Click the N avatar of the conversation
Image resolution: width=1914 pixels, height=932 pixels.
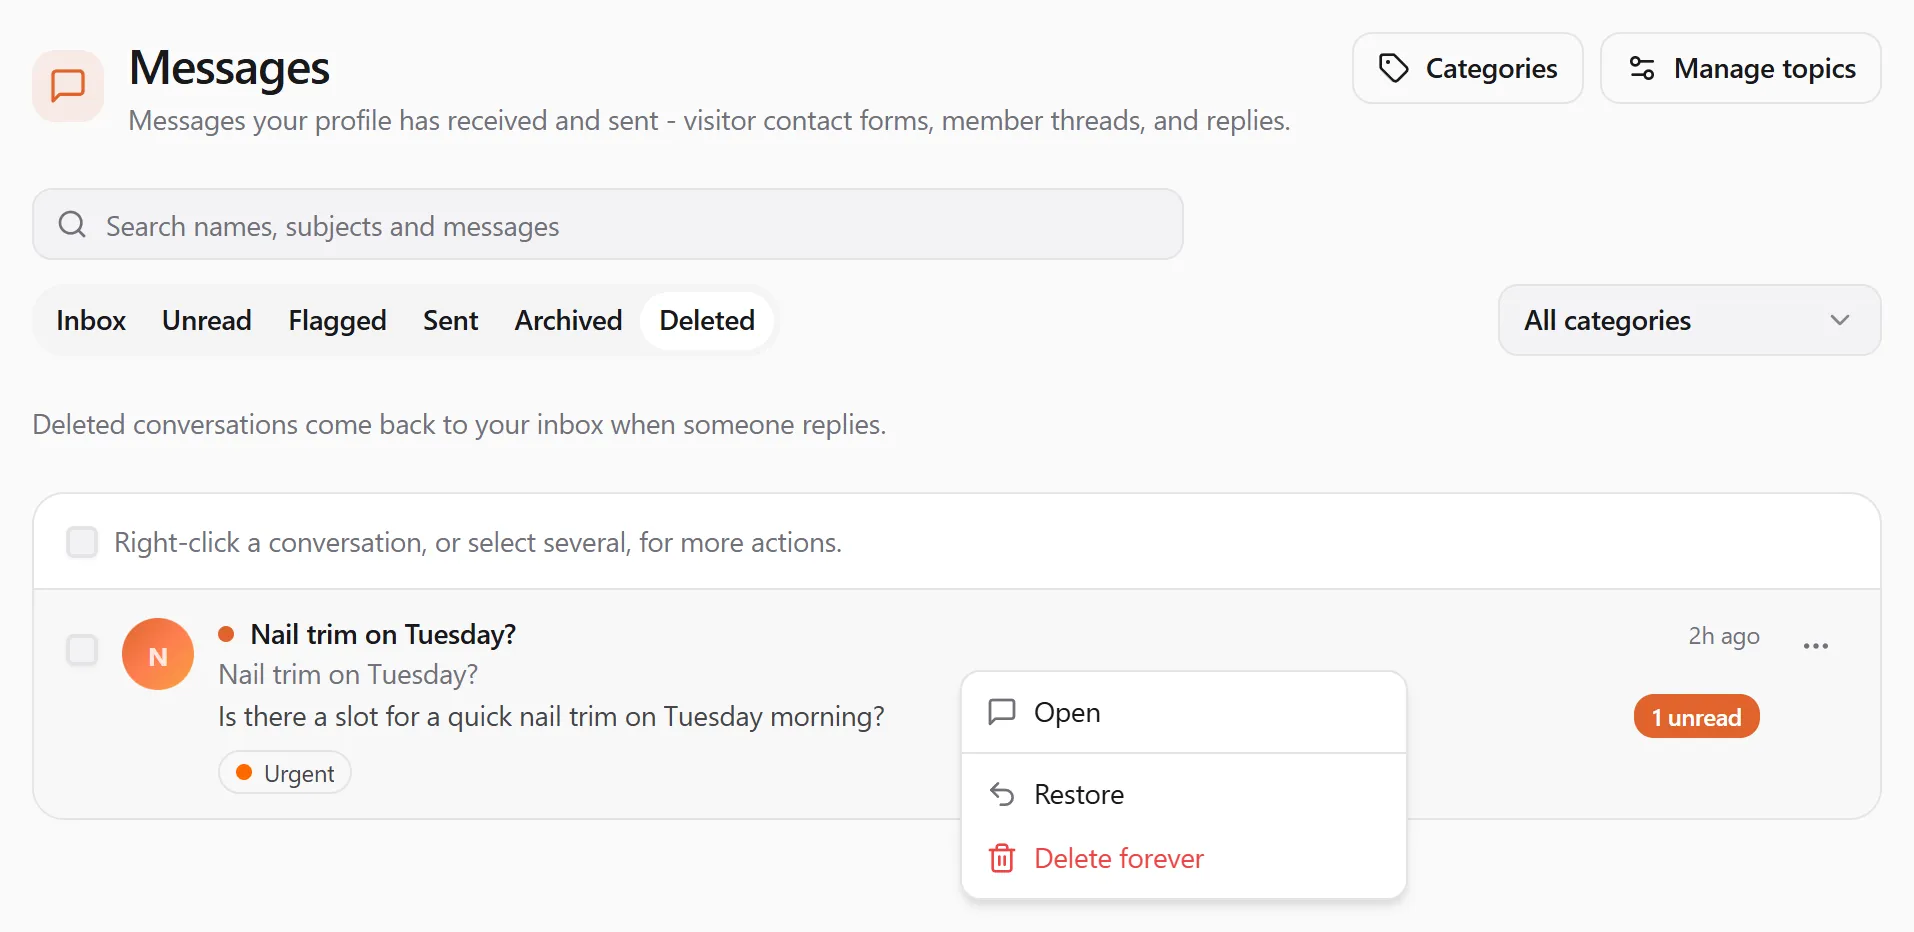click(x=158, y=654)
